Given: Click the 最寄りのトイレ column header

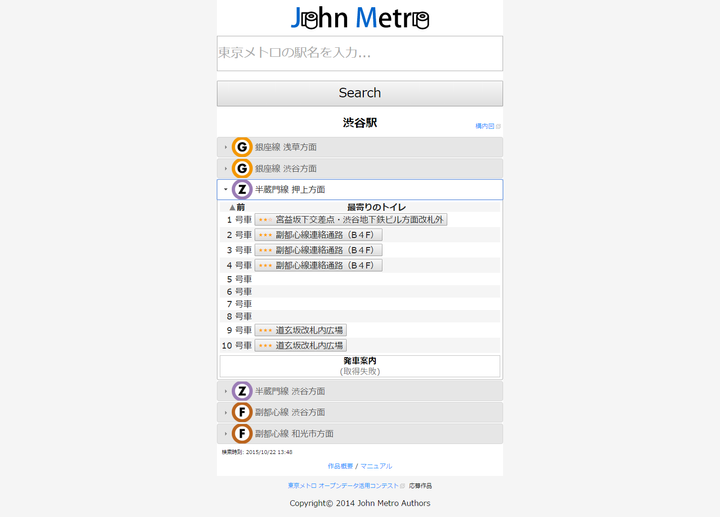Looking at the screenshot, I should 377,207.
